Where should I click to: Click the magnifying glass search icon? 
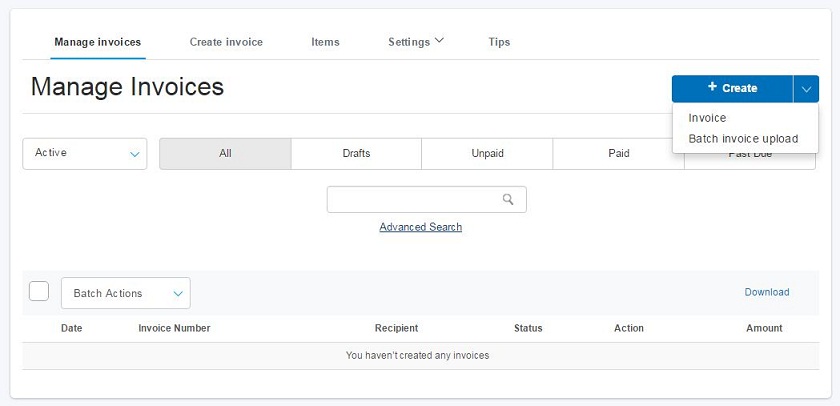click(508, 199)
